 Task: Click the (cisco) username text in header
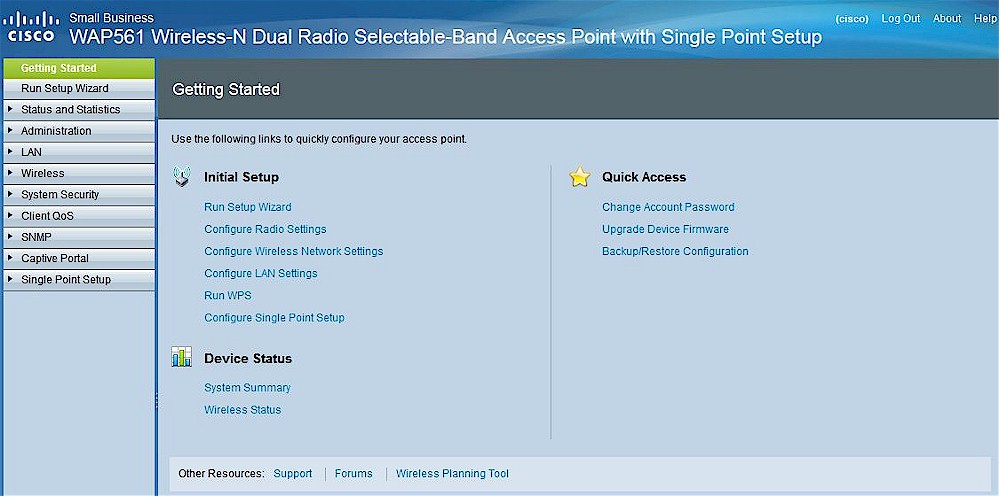pyautogui.click(x=851, y=19)
